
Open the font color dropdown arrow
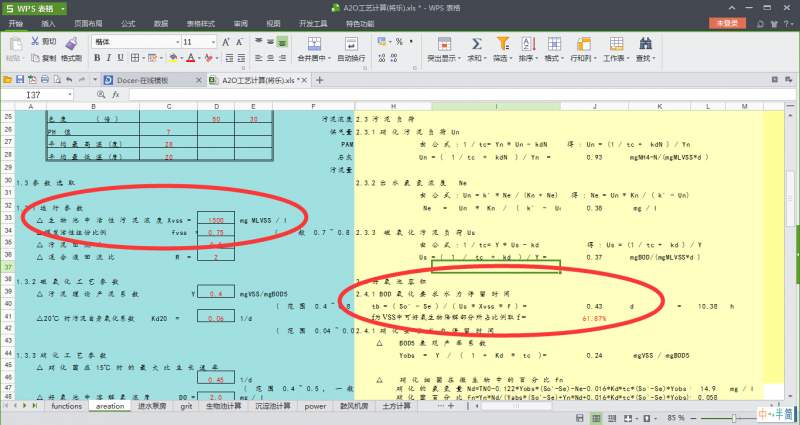tap(198, 58)
